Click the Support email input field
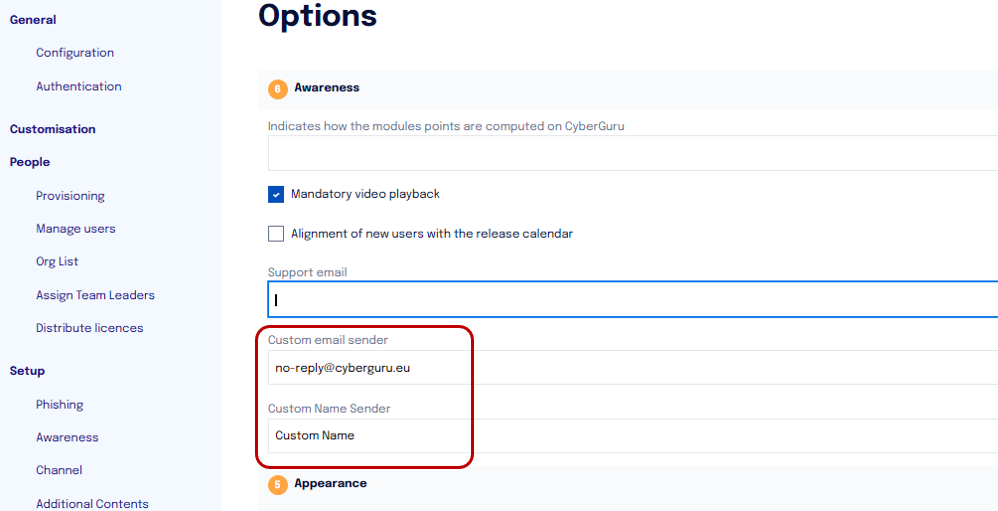Screen dimensions: 998x511 click(633, 299)
